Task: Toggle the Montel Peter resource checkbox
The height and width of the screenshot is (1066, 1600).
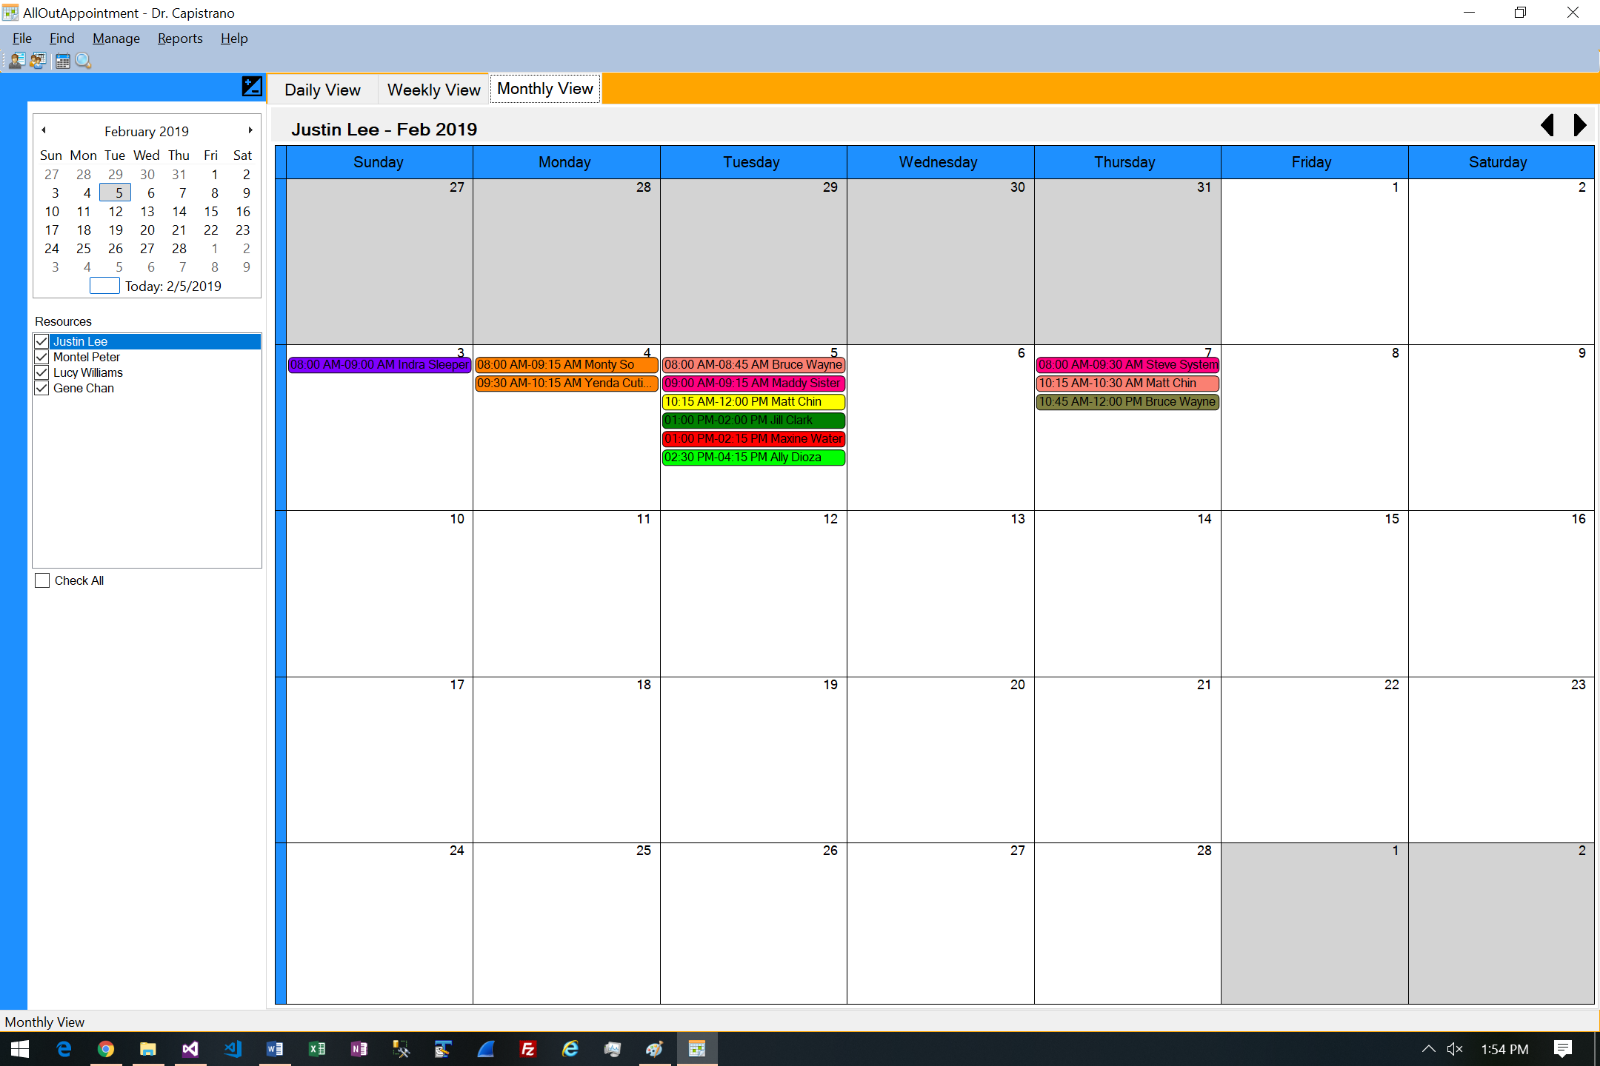Action: tap(42, 357)
